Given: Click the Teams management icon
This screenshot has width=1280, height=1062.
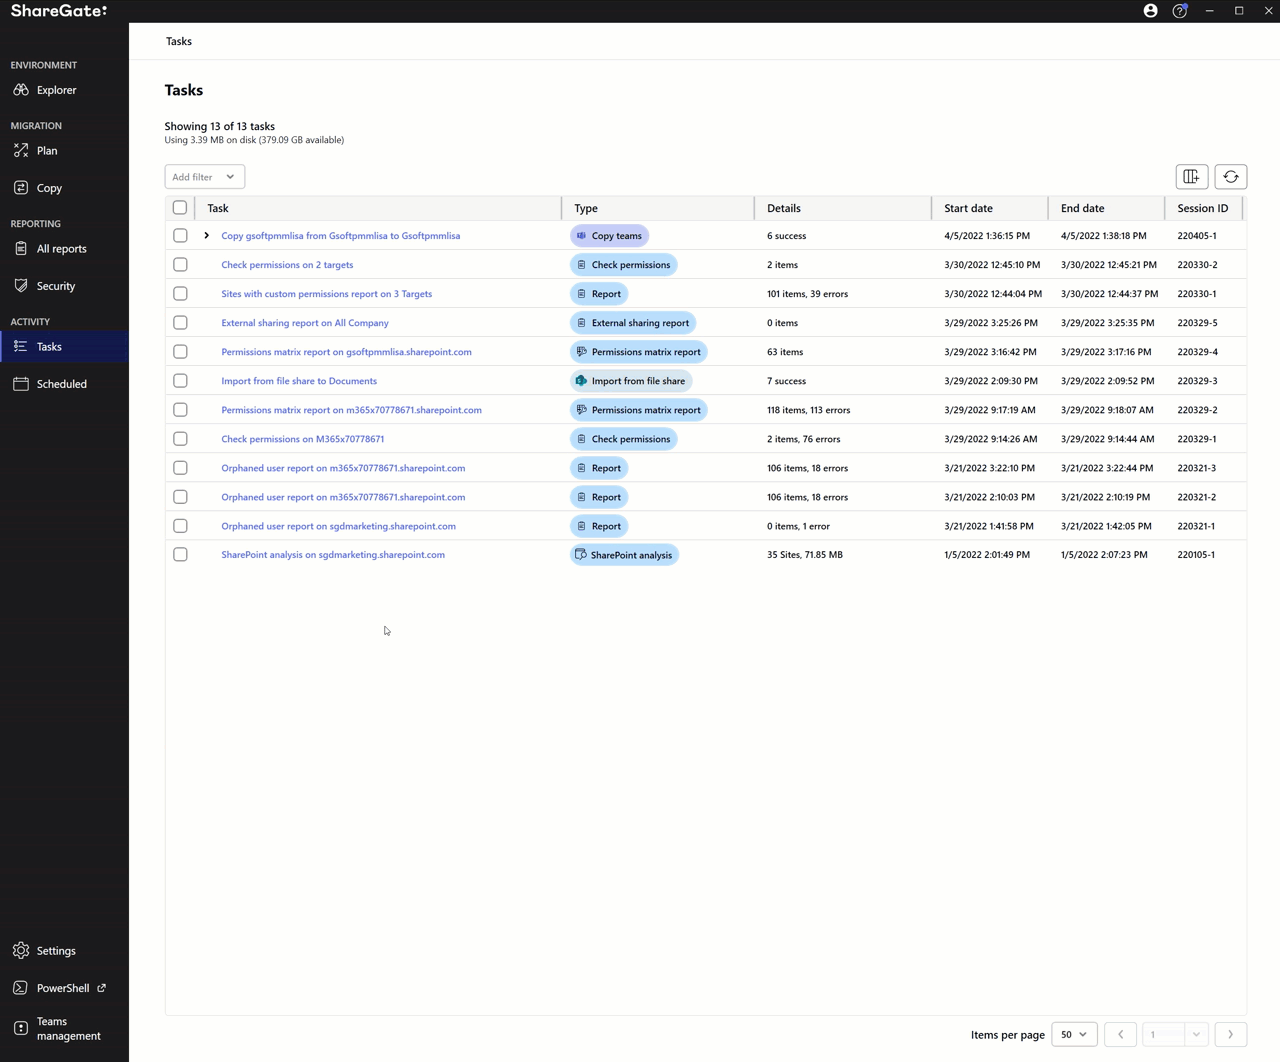Looking at the screenshot, I should click(x=21, y=1028).
